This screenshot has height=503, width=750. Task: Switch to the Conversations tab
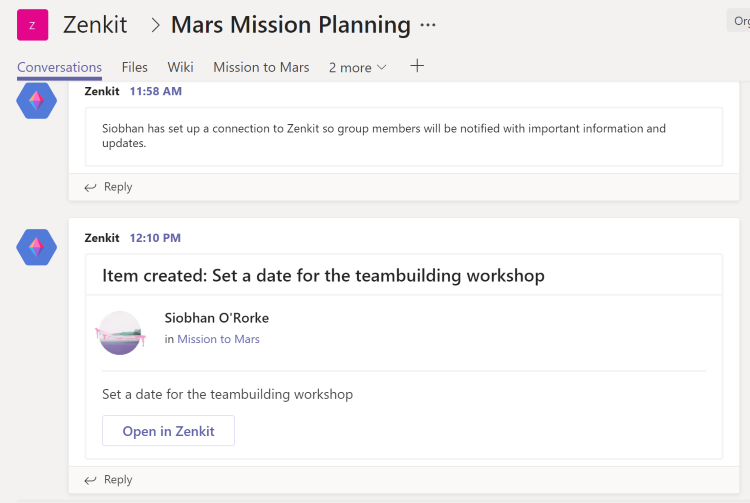click(59, 67)
